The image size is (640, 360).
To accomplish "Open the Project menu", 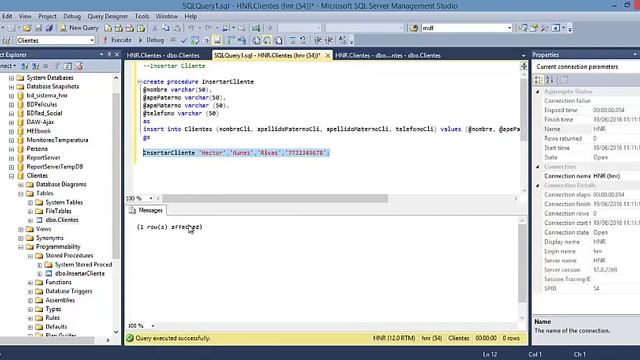I will point(47,16).
